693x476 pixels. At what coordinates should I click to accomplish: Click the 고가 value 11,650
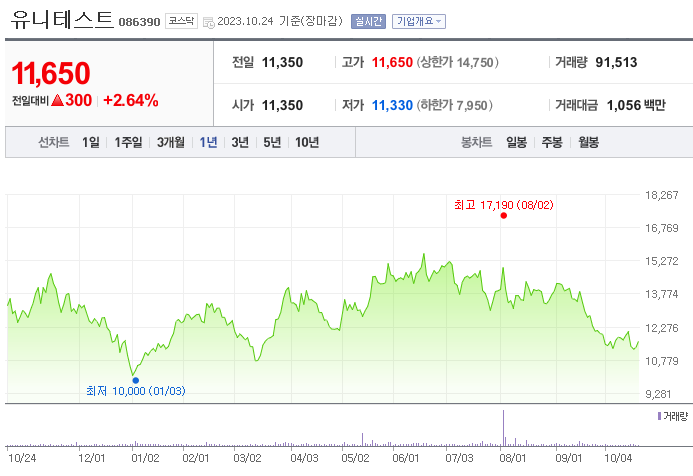[392, 62]
